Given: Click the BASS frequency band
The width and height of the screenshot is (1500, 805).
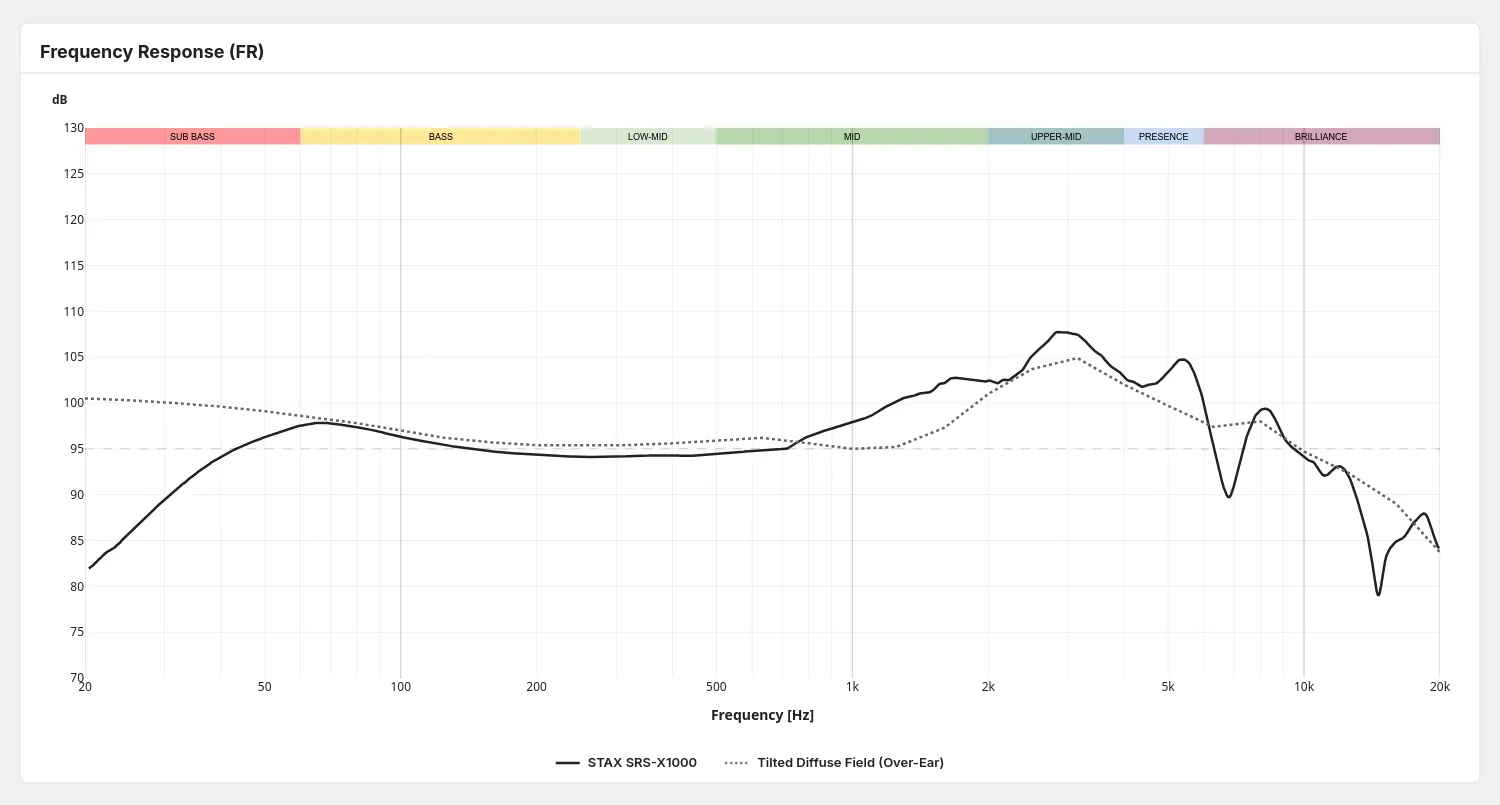Looking at the screenshot, I should click(440, 136).
